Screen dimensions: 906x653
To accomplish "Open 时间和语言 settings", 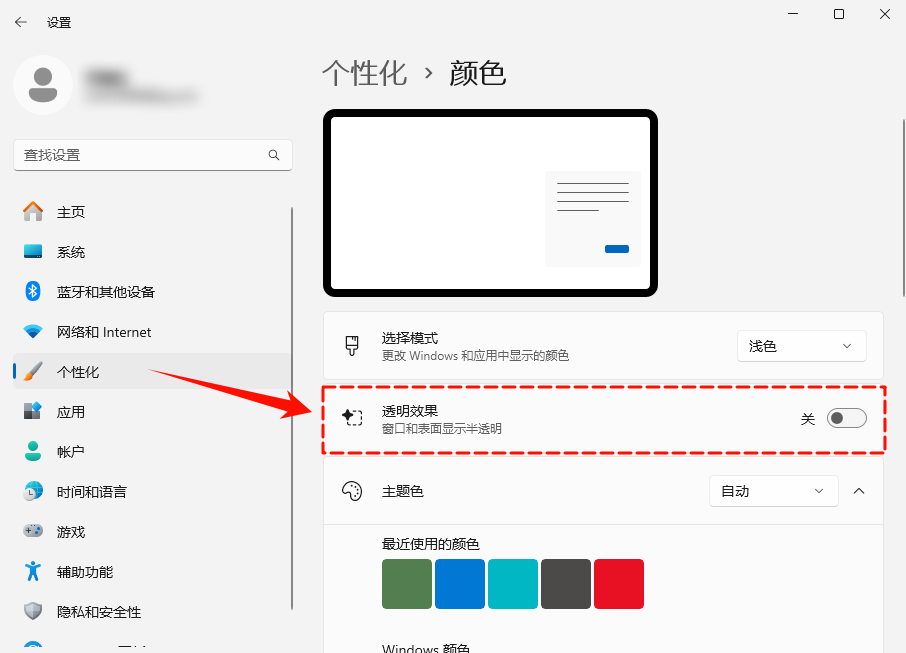I will coord(90,491).
